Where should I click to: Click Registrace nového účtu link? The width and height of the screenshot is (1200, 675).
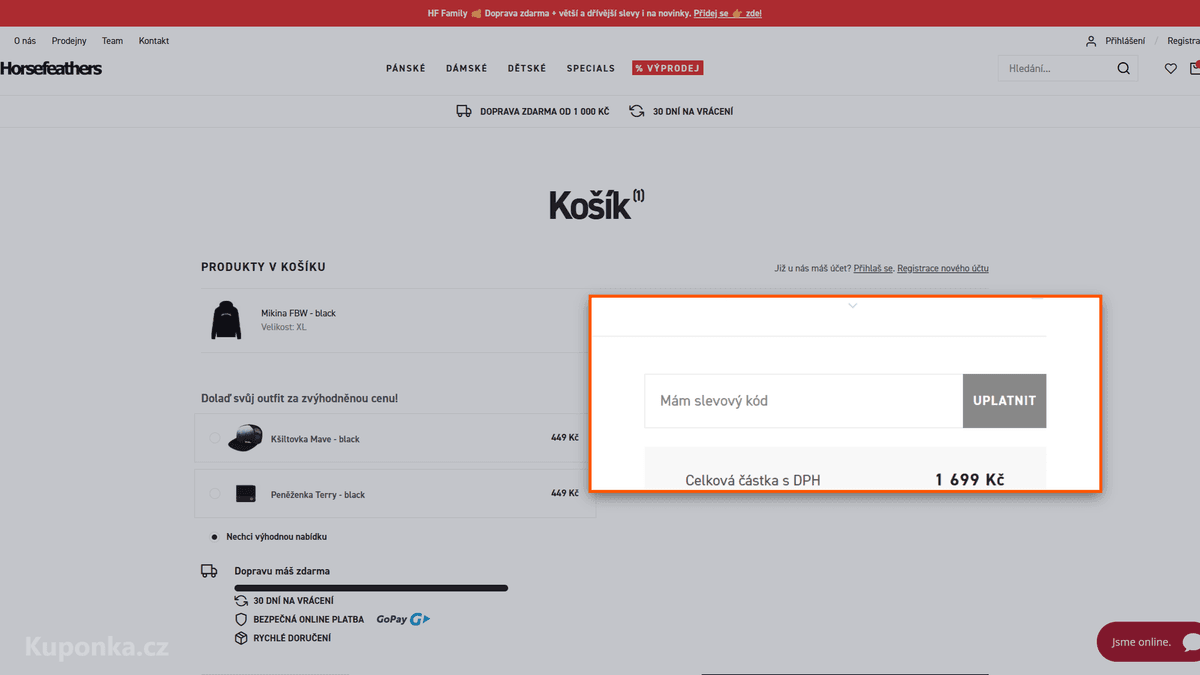pos(943,268)
